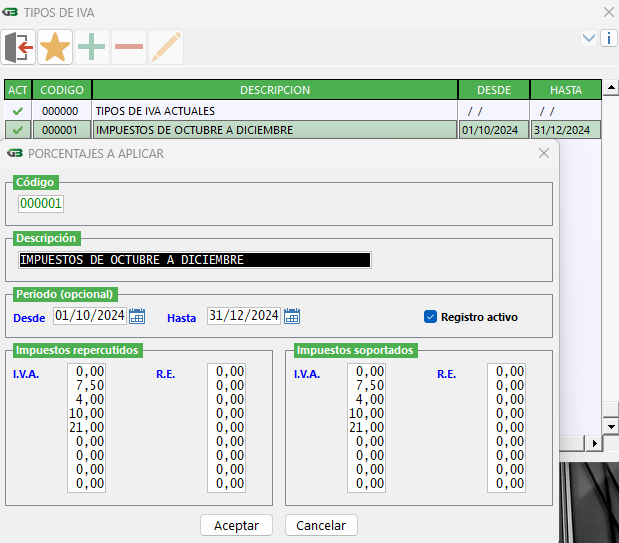The width and height of the screenshot is (619, 543).
Task: Click the DESCRIPCION column header
Action: click(x=275, y=90)
